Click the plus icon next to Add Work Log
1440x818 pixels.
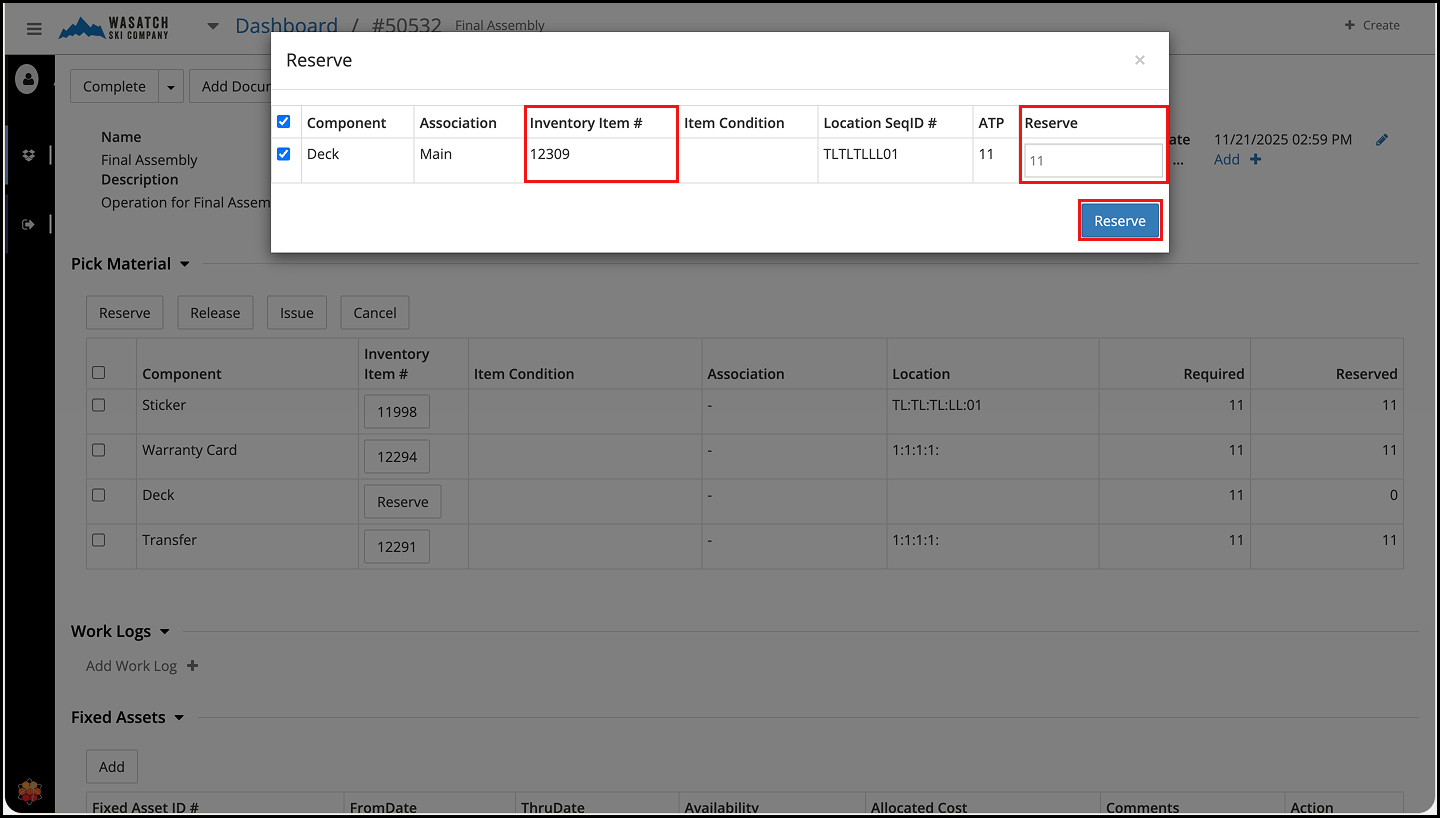tap(192, 666)
